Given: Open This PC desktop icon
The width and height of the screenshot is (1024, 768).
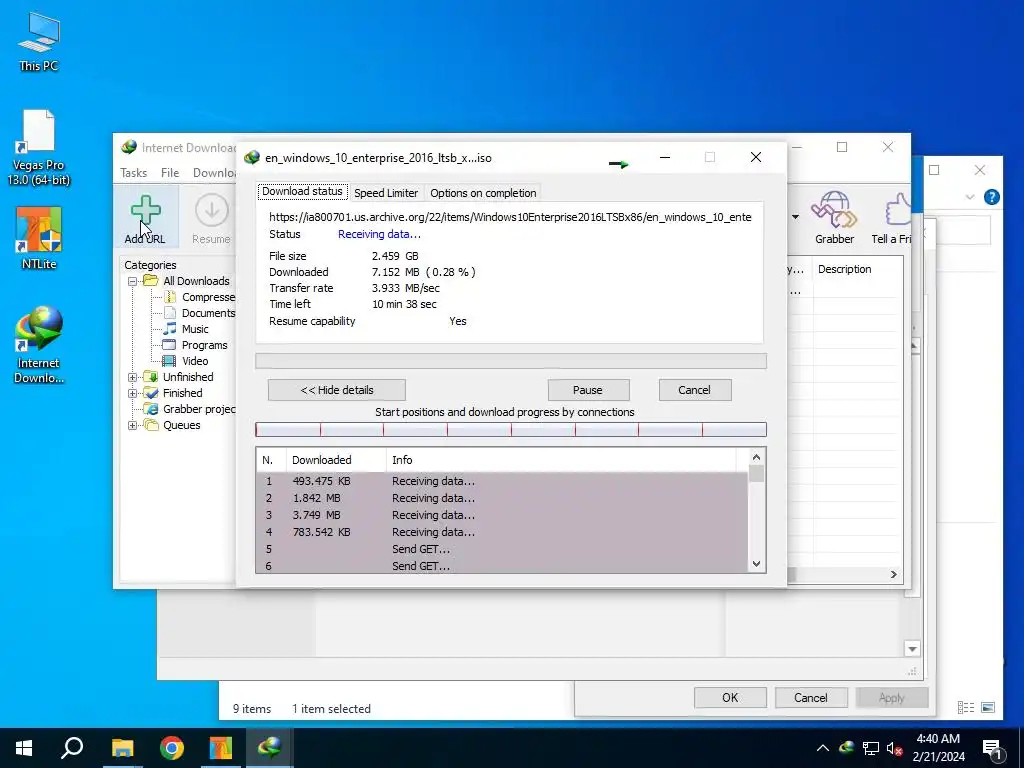Looking at the screenshot, I should click(x=39, y=42).
